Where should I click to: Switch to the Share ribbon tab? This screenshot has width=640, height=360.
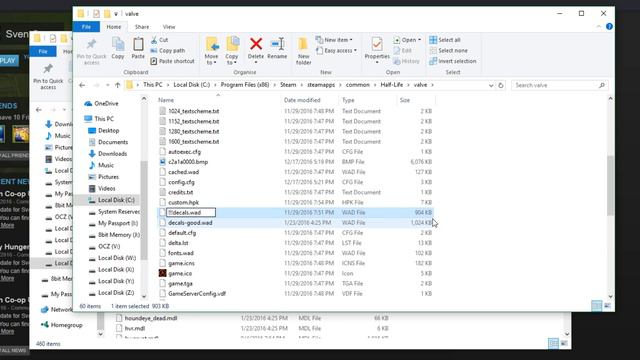[x=142, y=27]
